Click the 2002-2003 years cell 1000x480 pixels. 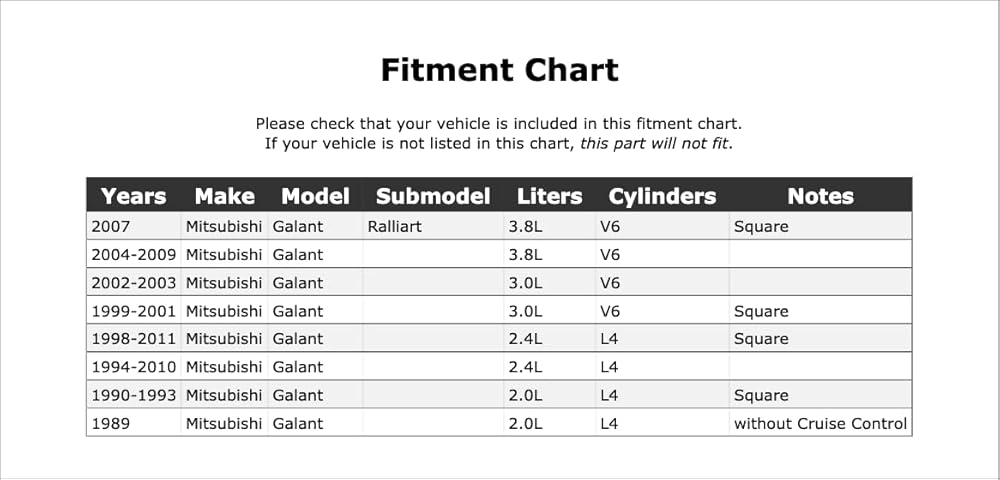click(133, 283)
